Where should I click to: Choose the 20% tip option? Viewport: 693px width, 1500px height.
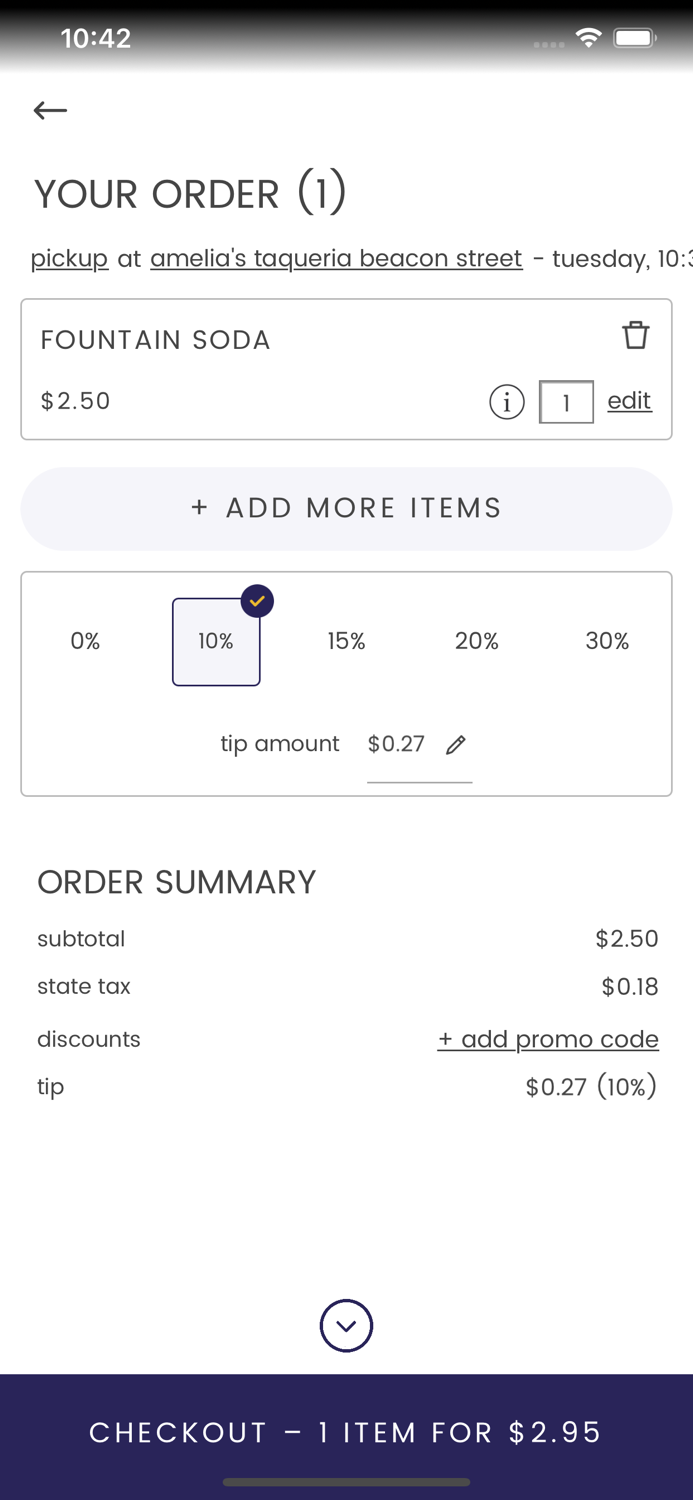pos(477,641)
